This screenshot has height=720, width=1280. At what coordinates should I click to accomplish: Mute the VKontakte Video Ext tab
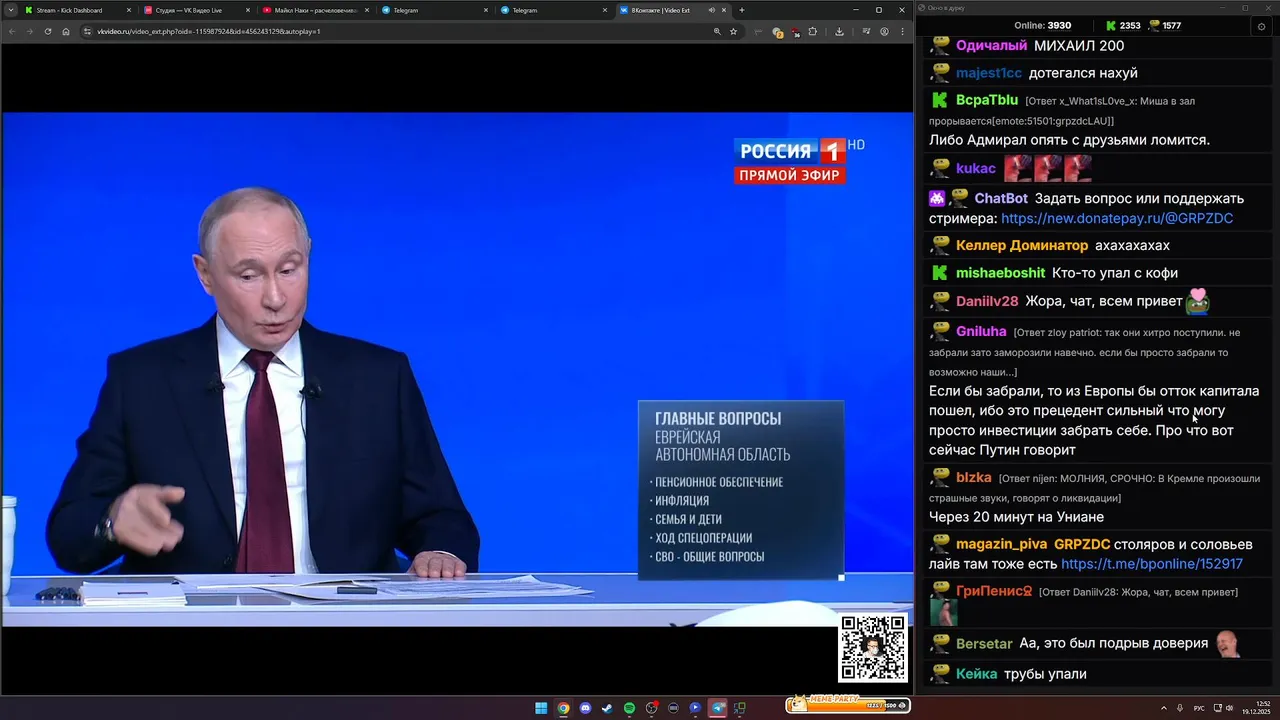click(x=712, y=10)
